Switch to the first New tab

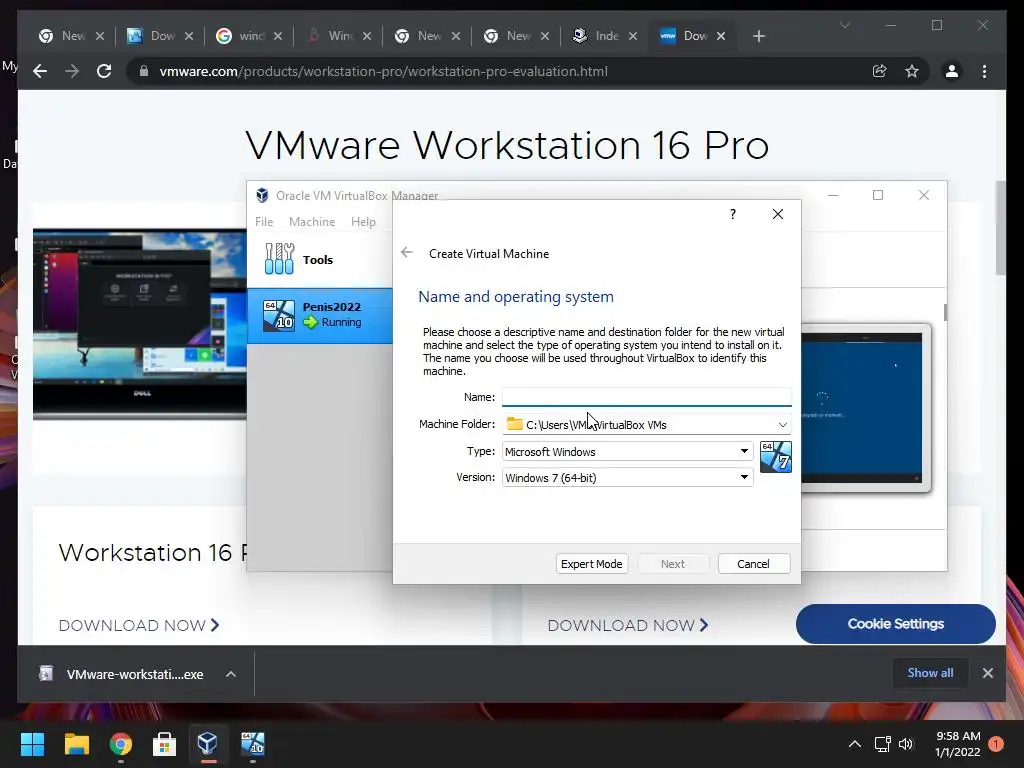click(71, 36)
